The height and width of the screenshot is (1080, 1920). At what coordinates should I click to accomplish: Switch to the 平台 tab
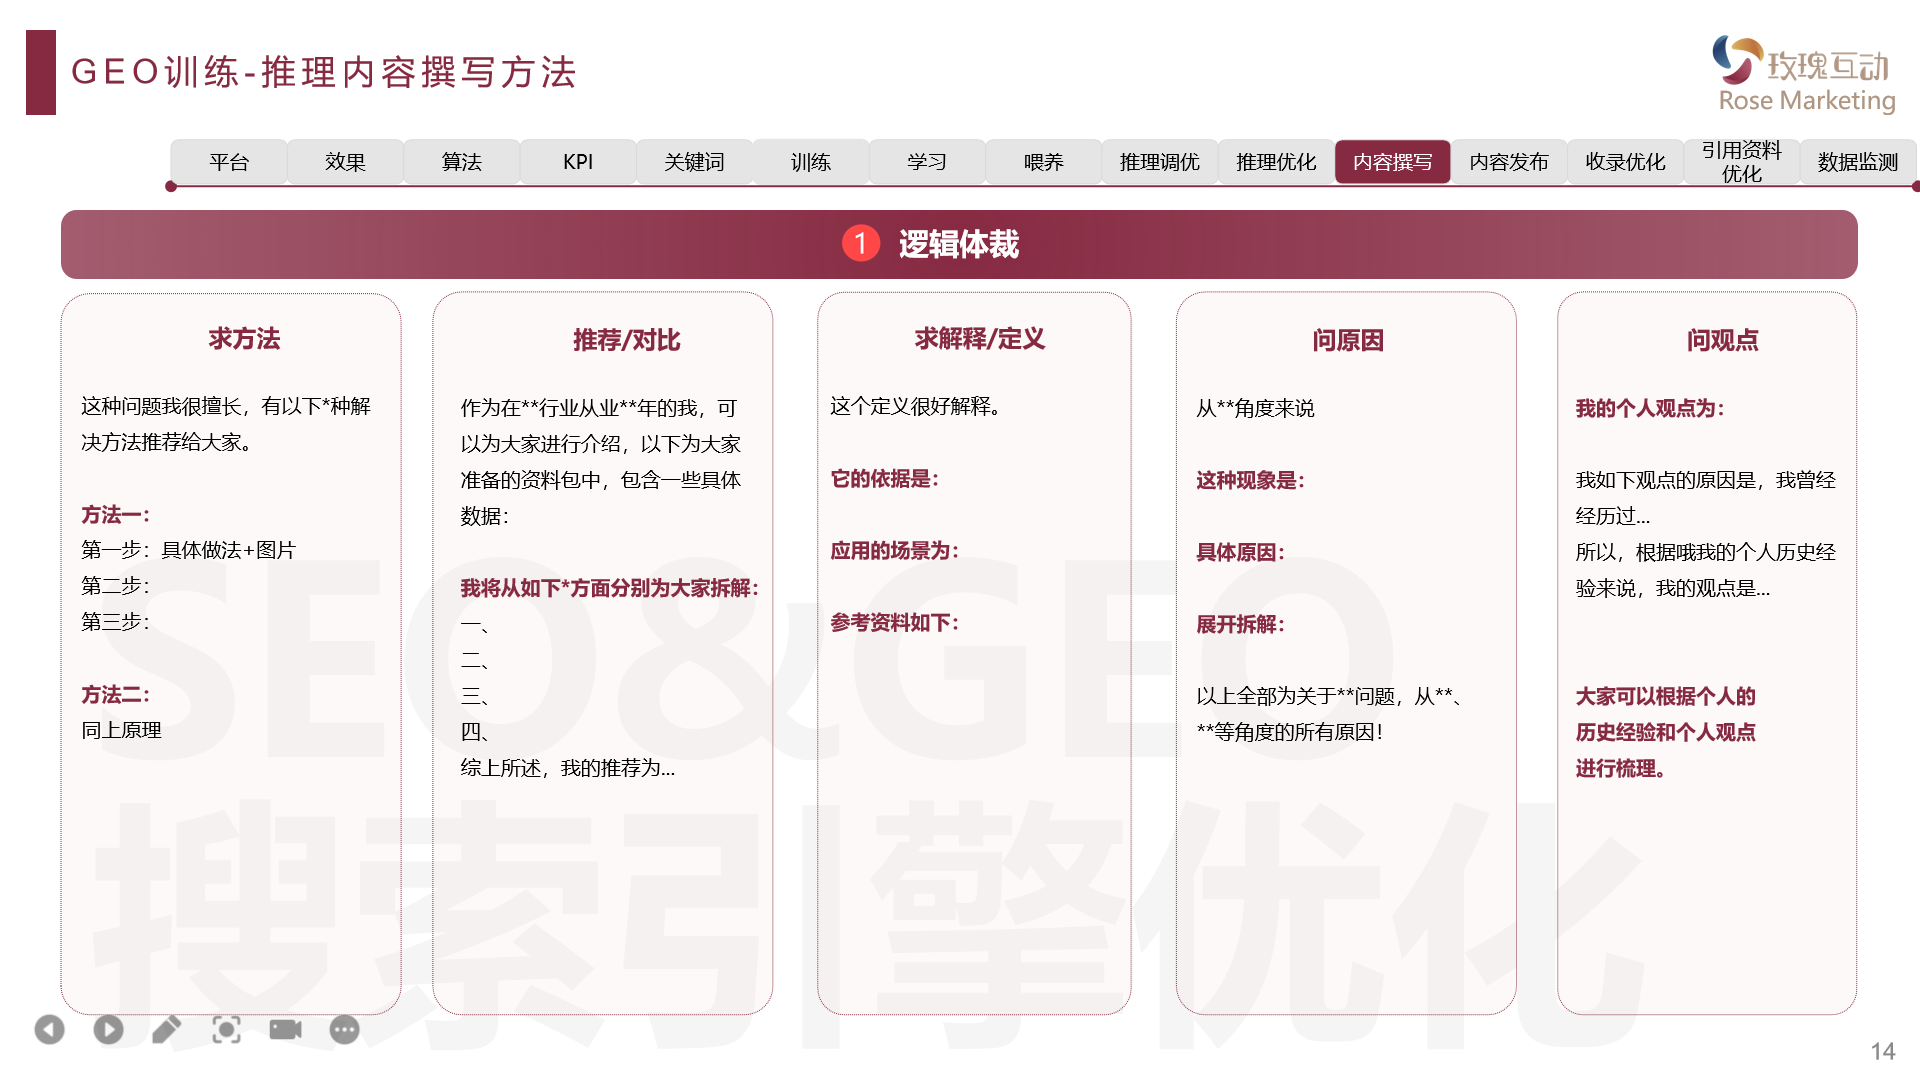point(228,162)
